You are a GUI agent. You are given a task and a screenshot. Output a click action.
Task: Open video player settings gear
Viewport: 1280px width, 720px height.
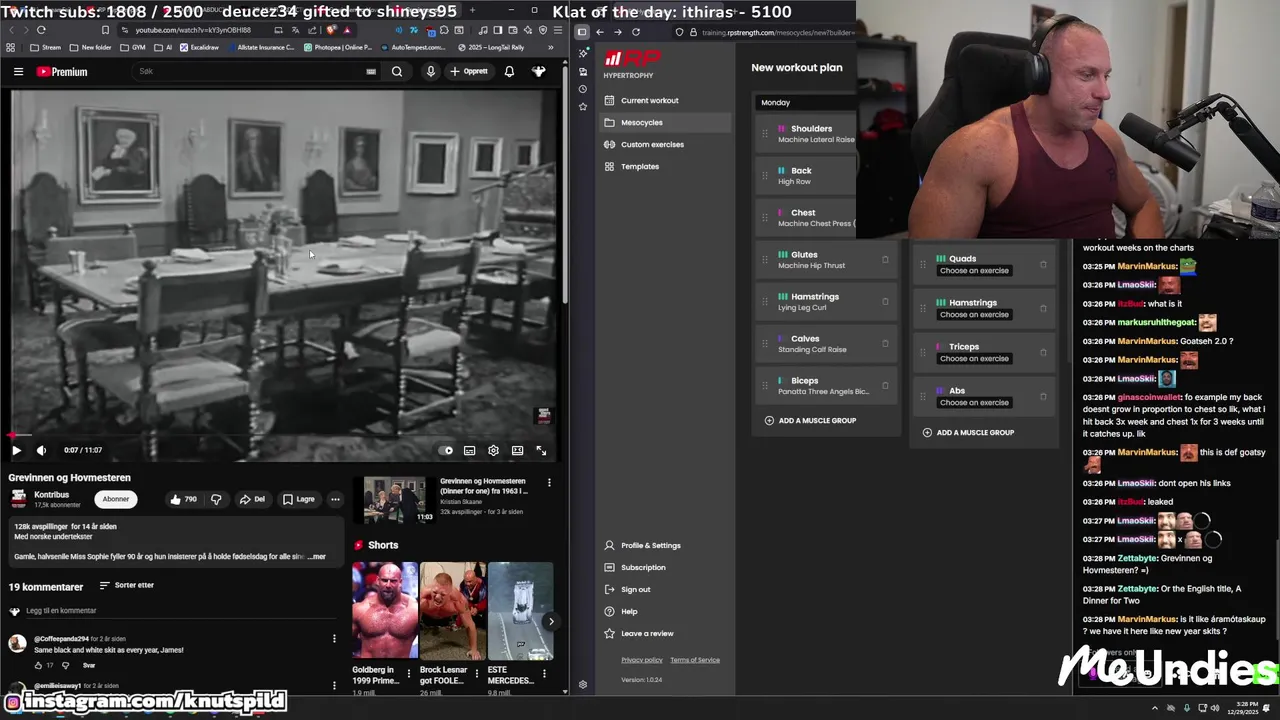[x=493, y=451]
